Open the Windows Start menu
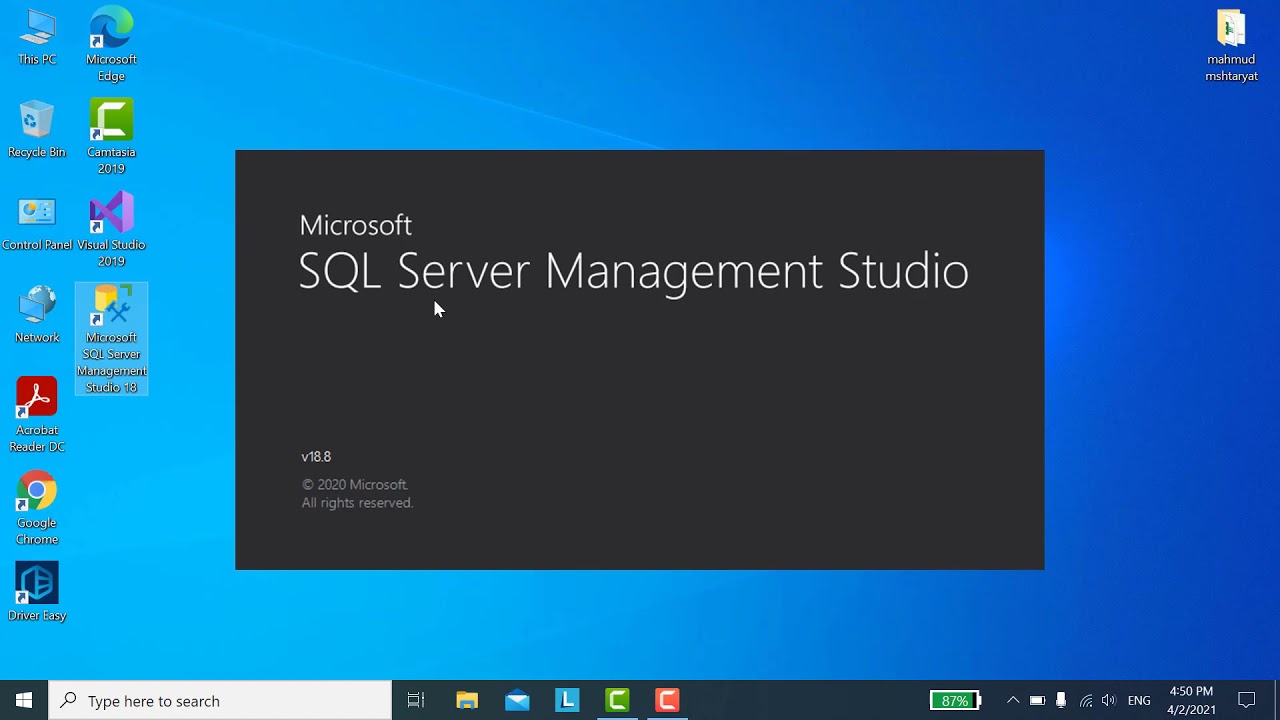The image size is (1280, 720). (24, 700)
